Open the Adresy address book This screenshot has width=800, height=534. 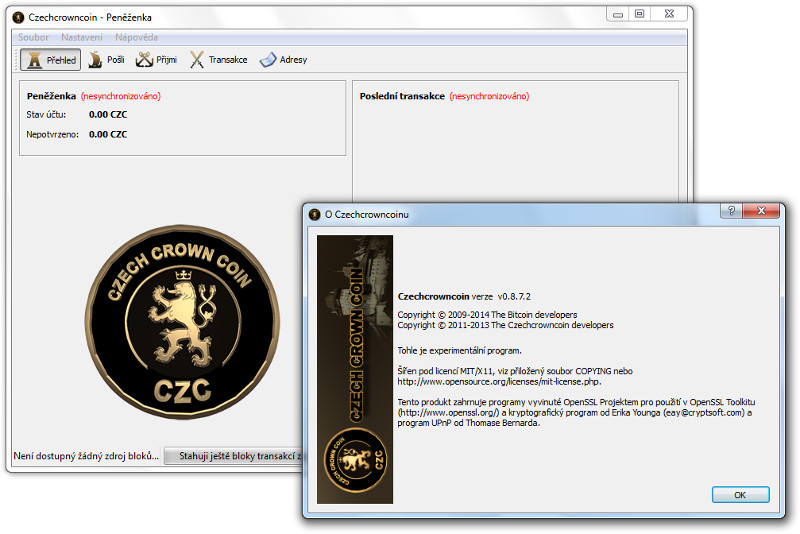click(284, 60)
